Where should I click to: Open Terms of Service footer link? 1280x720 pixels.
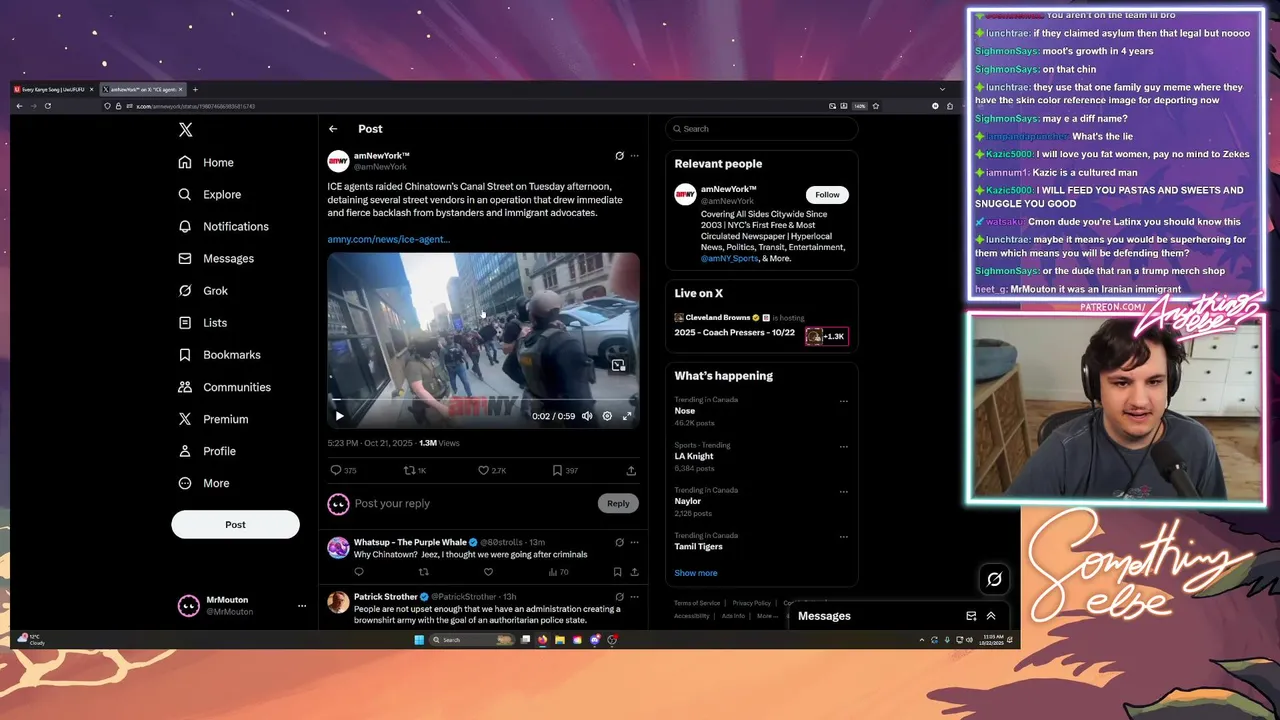point(697,603)
